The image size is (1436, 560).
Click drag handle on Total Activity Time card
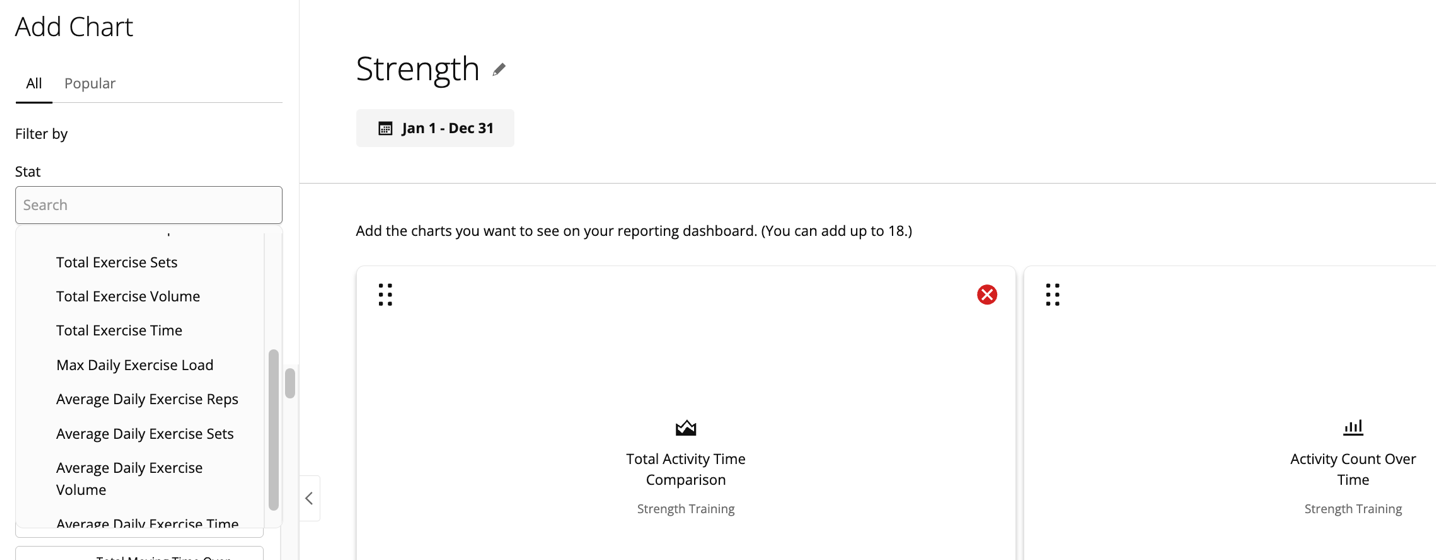385,294
